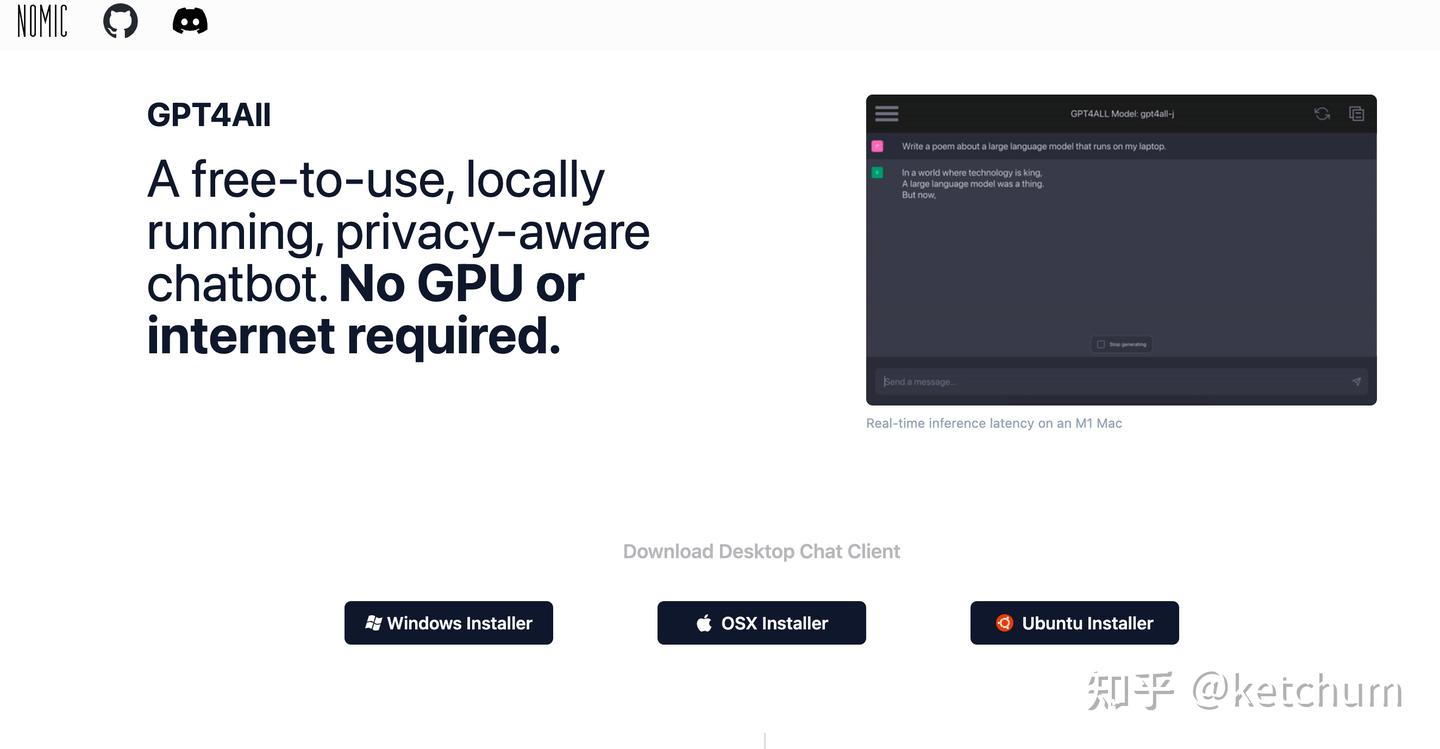This screenshot has width=1440, height=749.
Task: Click the pink user avatar in chat
Action: [x=878, y=146]
